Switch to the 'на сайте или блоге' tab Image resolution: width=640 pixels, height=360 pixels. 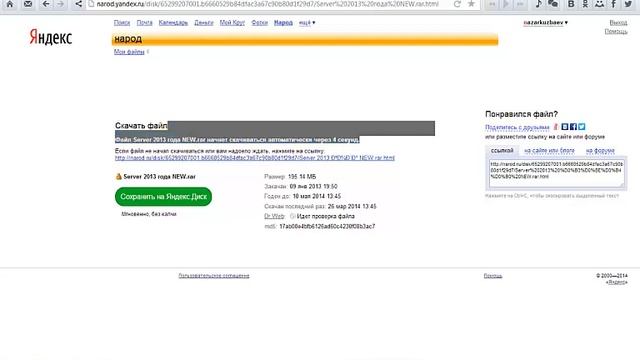[x=549, y=151]
